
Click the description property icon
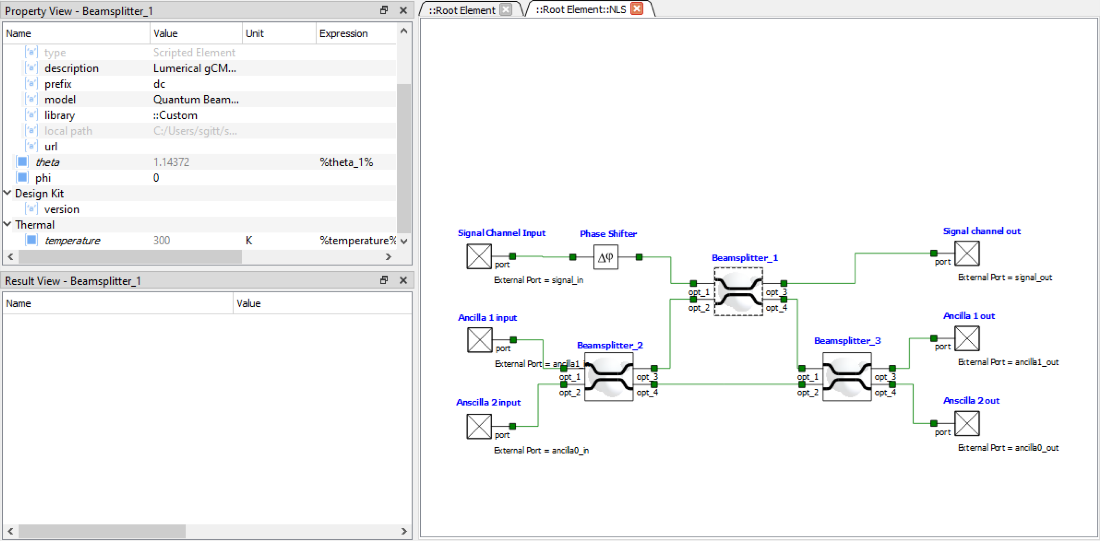[31, 68]
